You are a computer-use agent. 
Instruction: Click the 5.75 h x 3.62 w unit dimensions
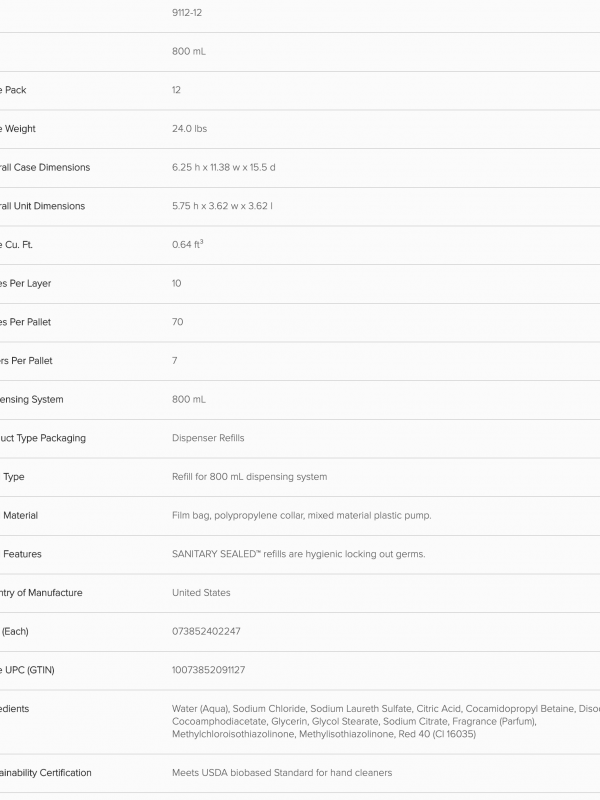click(222, 206)
